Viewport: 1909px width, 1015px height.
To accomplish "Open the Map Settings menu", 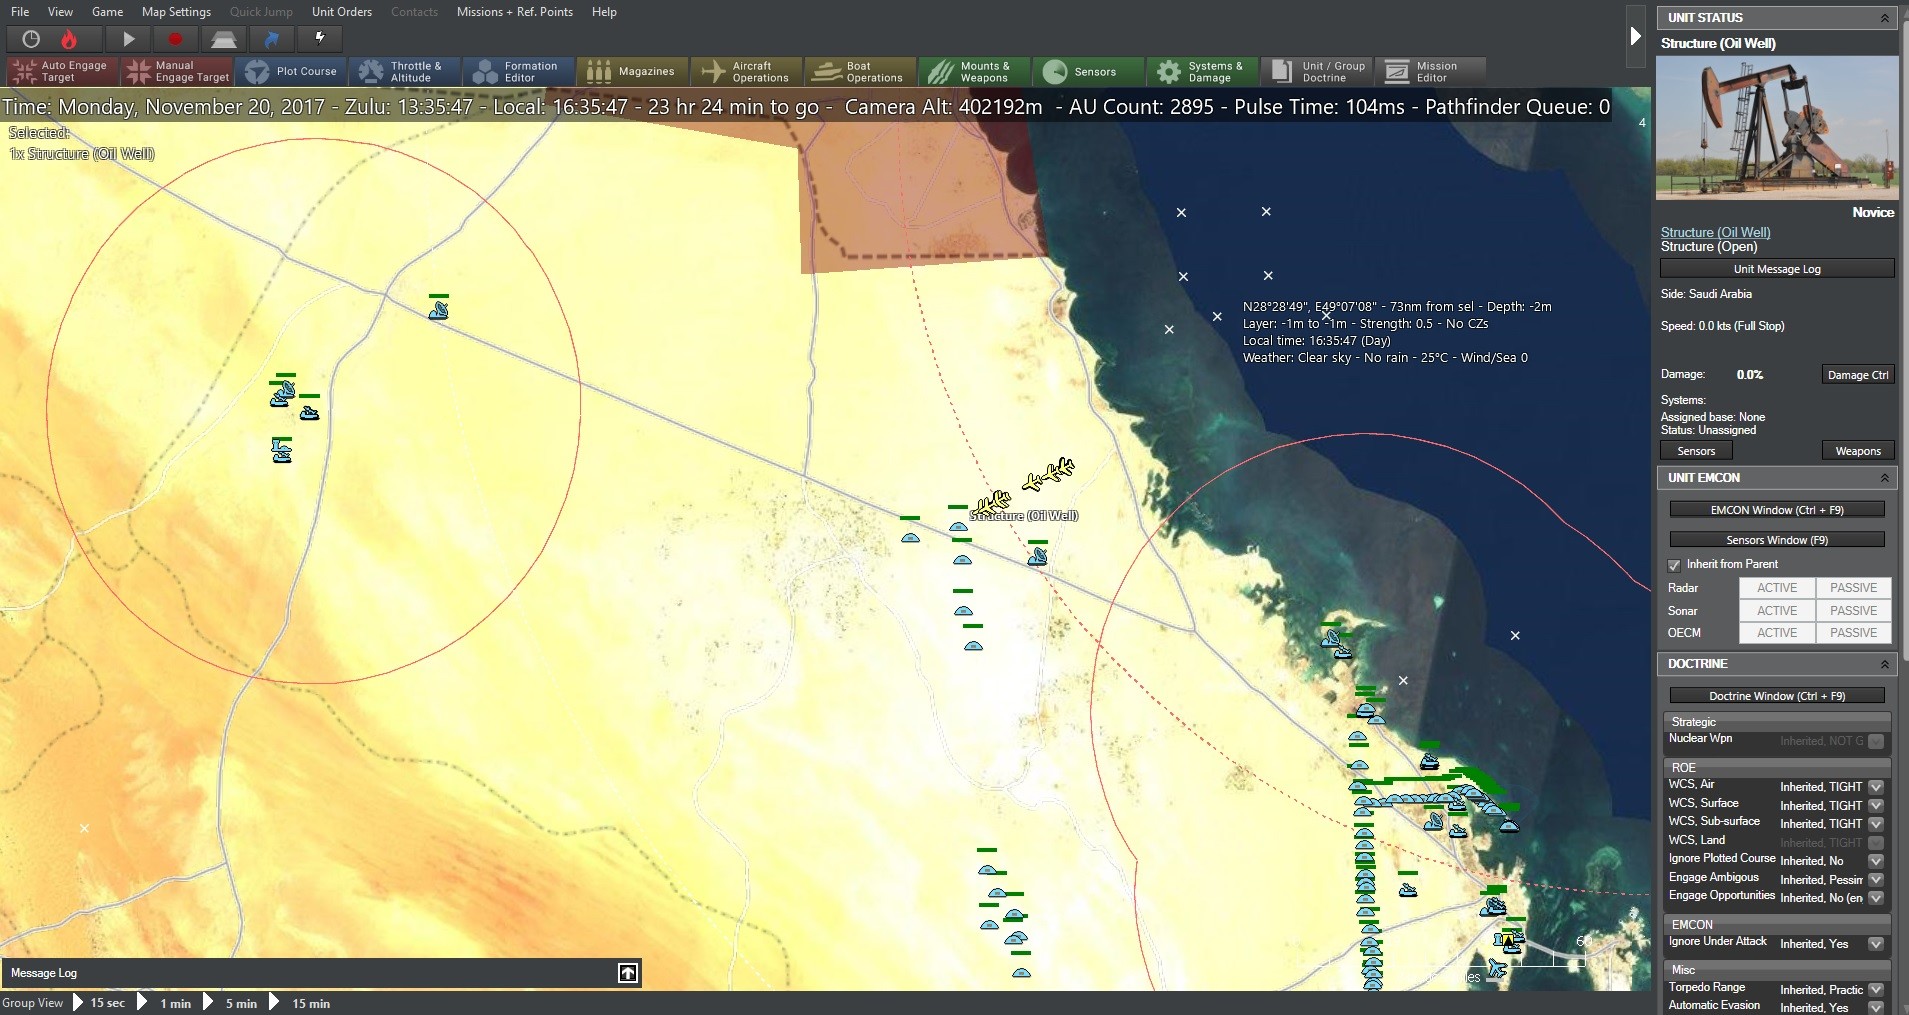I will coord(176,12).
